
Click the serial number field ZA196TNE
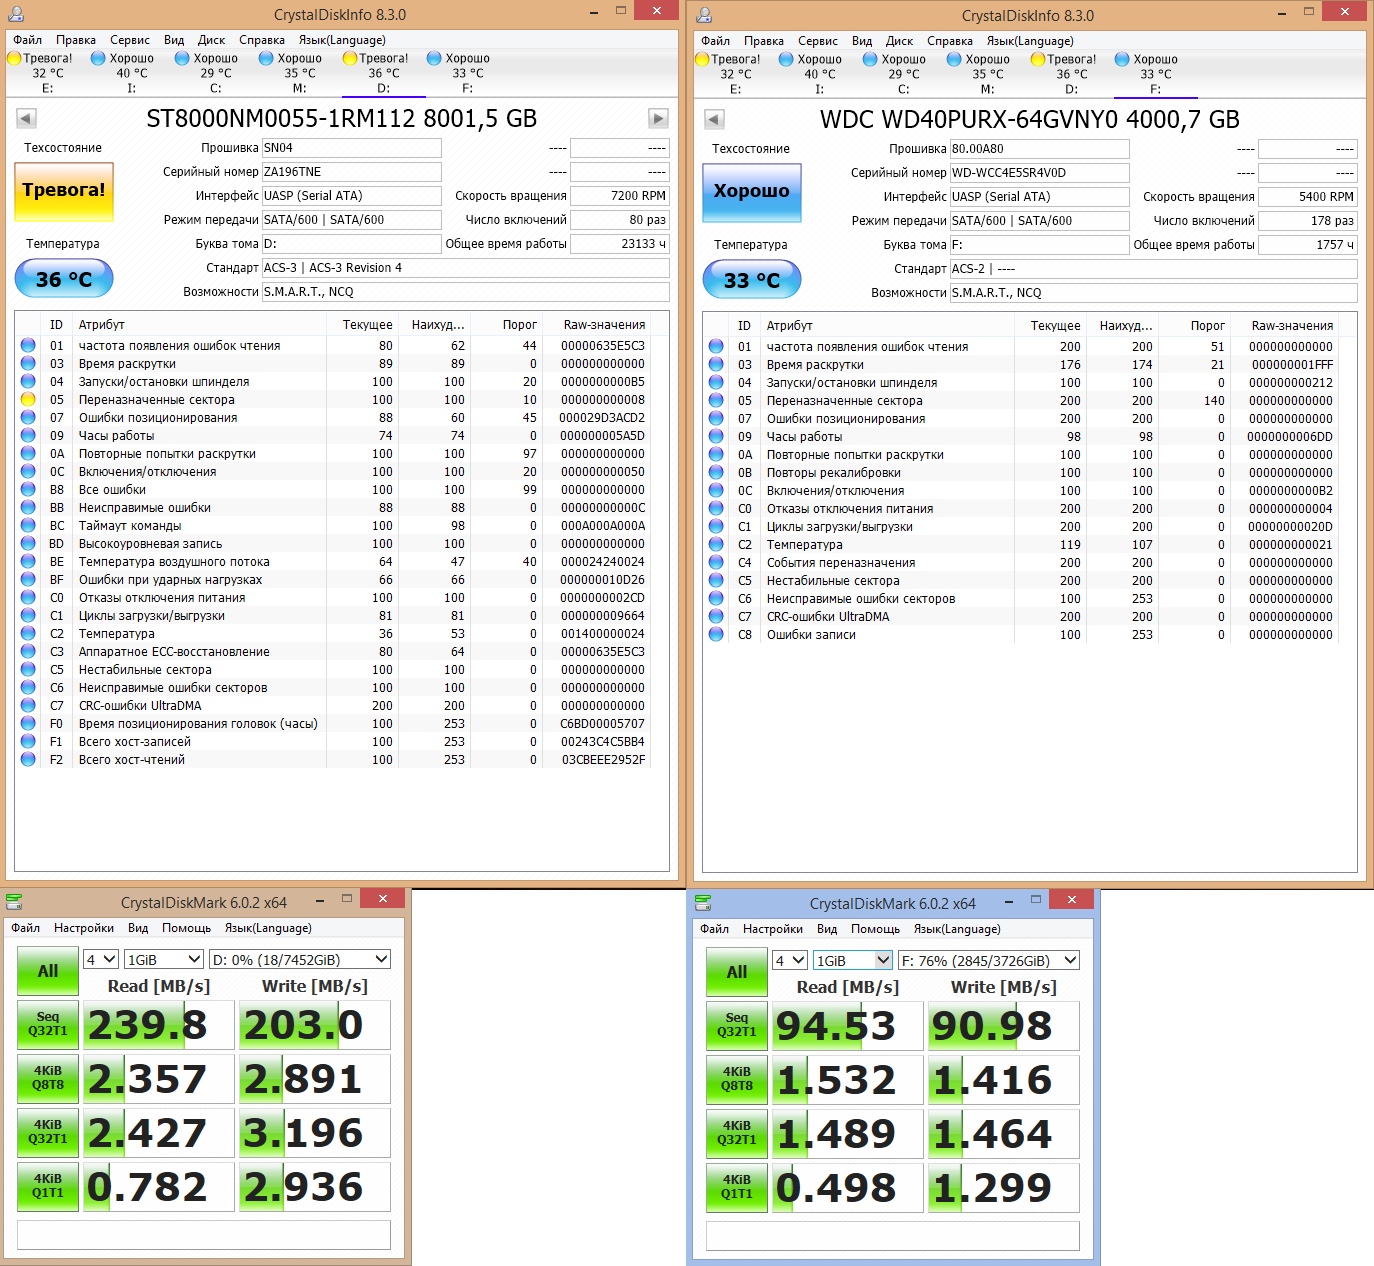(x=351, y=172)
